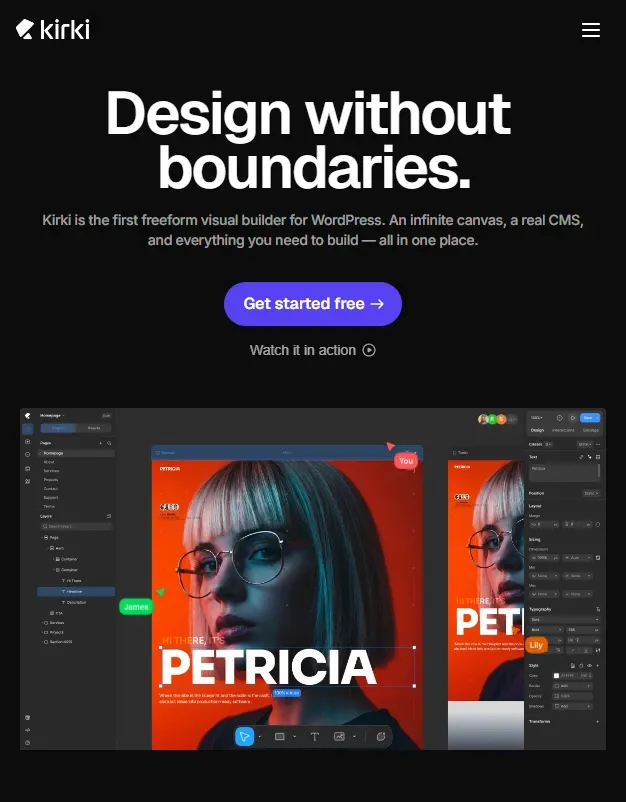Select the Text tool in bottom toolbar
Viewport: 626px width, 802px height.
tap(315, 737)
